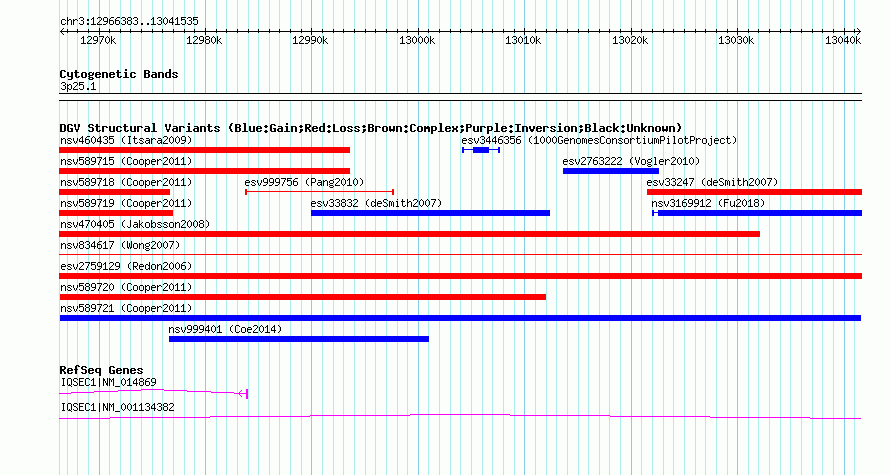The width and height of the screenshot is (890, 475).
Task: Select the full-width blue bar under nsv589721
Action: [x=460, y=318]
